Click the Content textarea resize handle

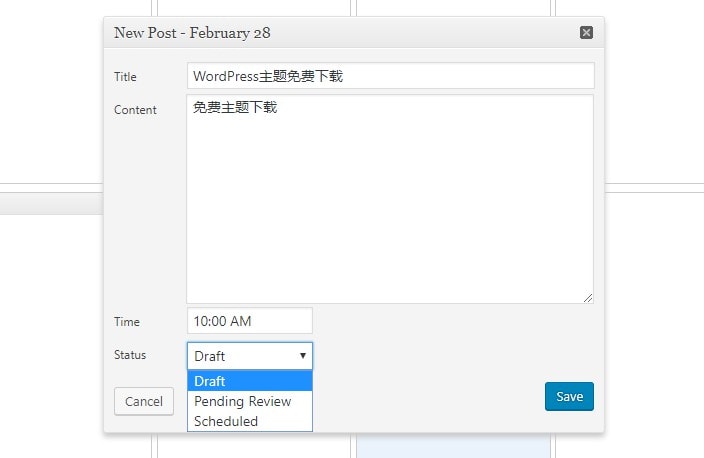coord(588,298)
